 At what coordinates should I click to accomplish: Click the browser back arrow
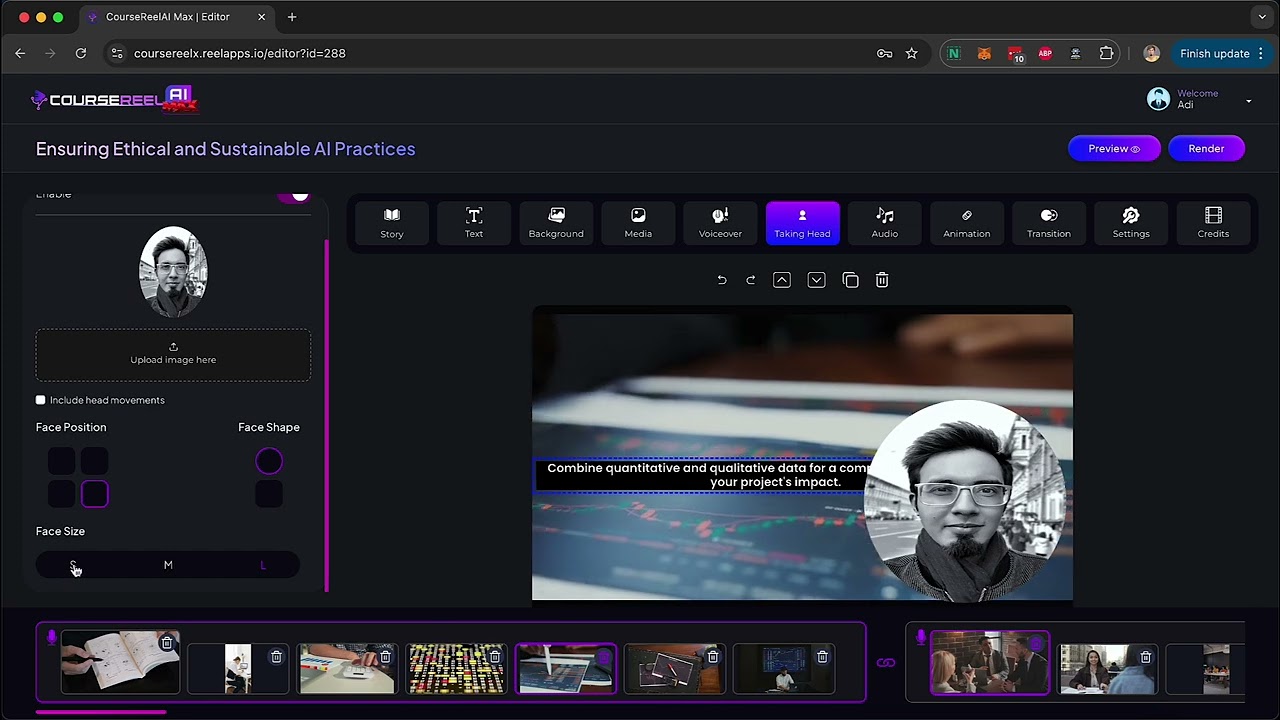click(x=20, y=53)
